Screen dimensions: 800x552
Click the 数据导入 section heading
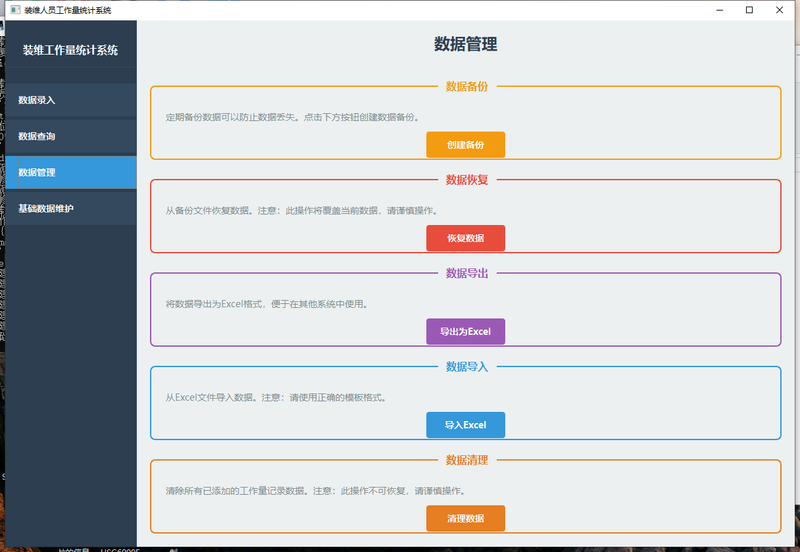click(466, 366)
